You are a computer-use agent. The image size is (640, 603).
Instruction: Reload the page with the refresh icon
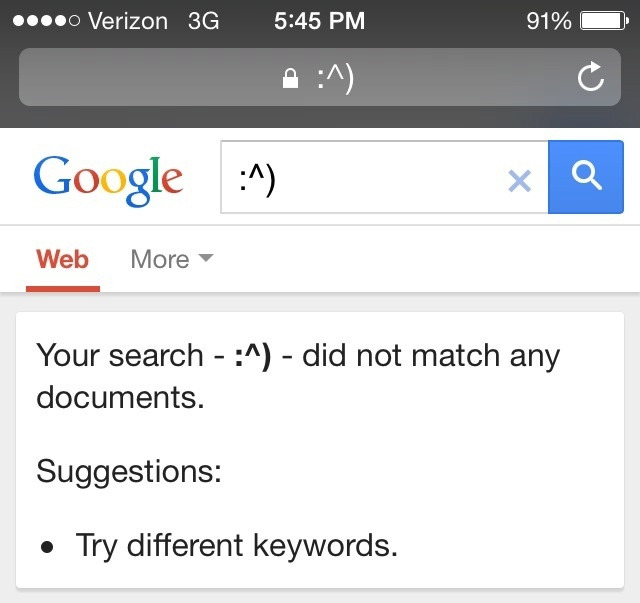(591, 77)
